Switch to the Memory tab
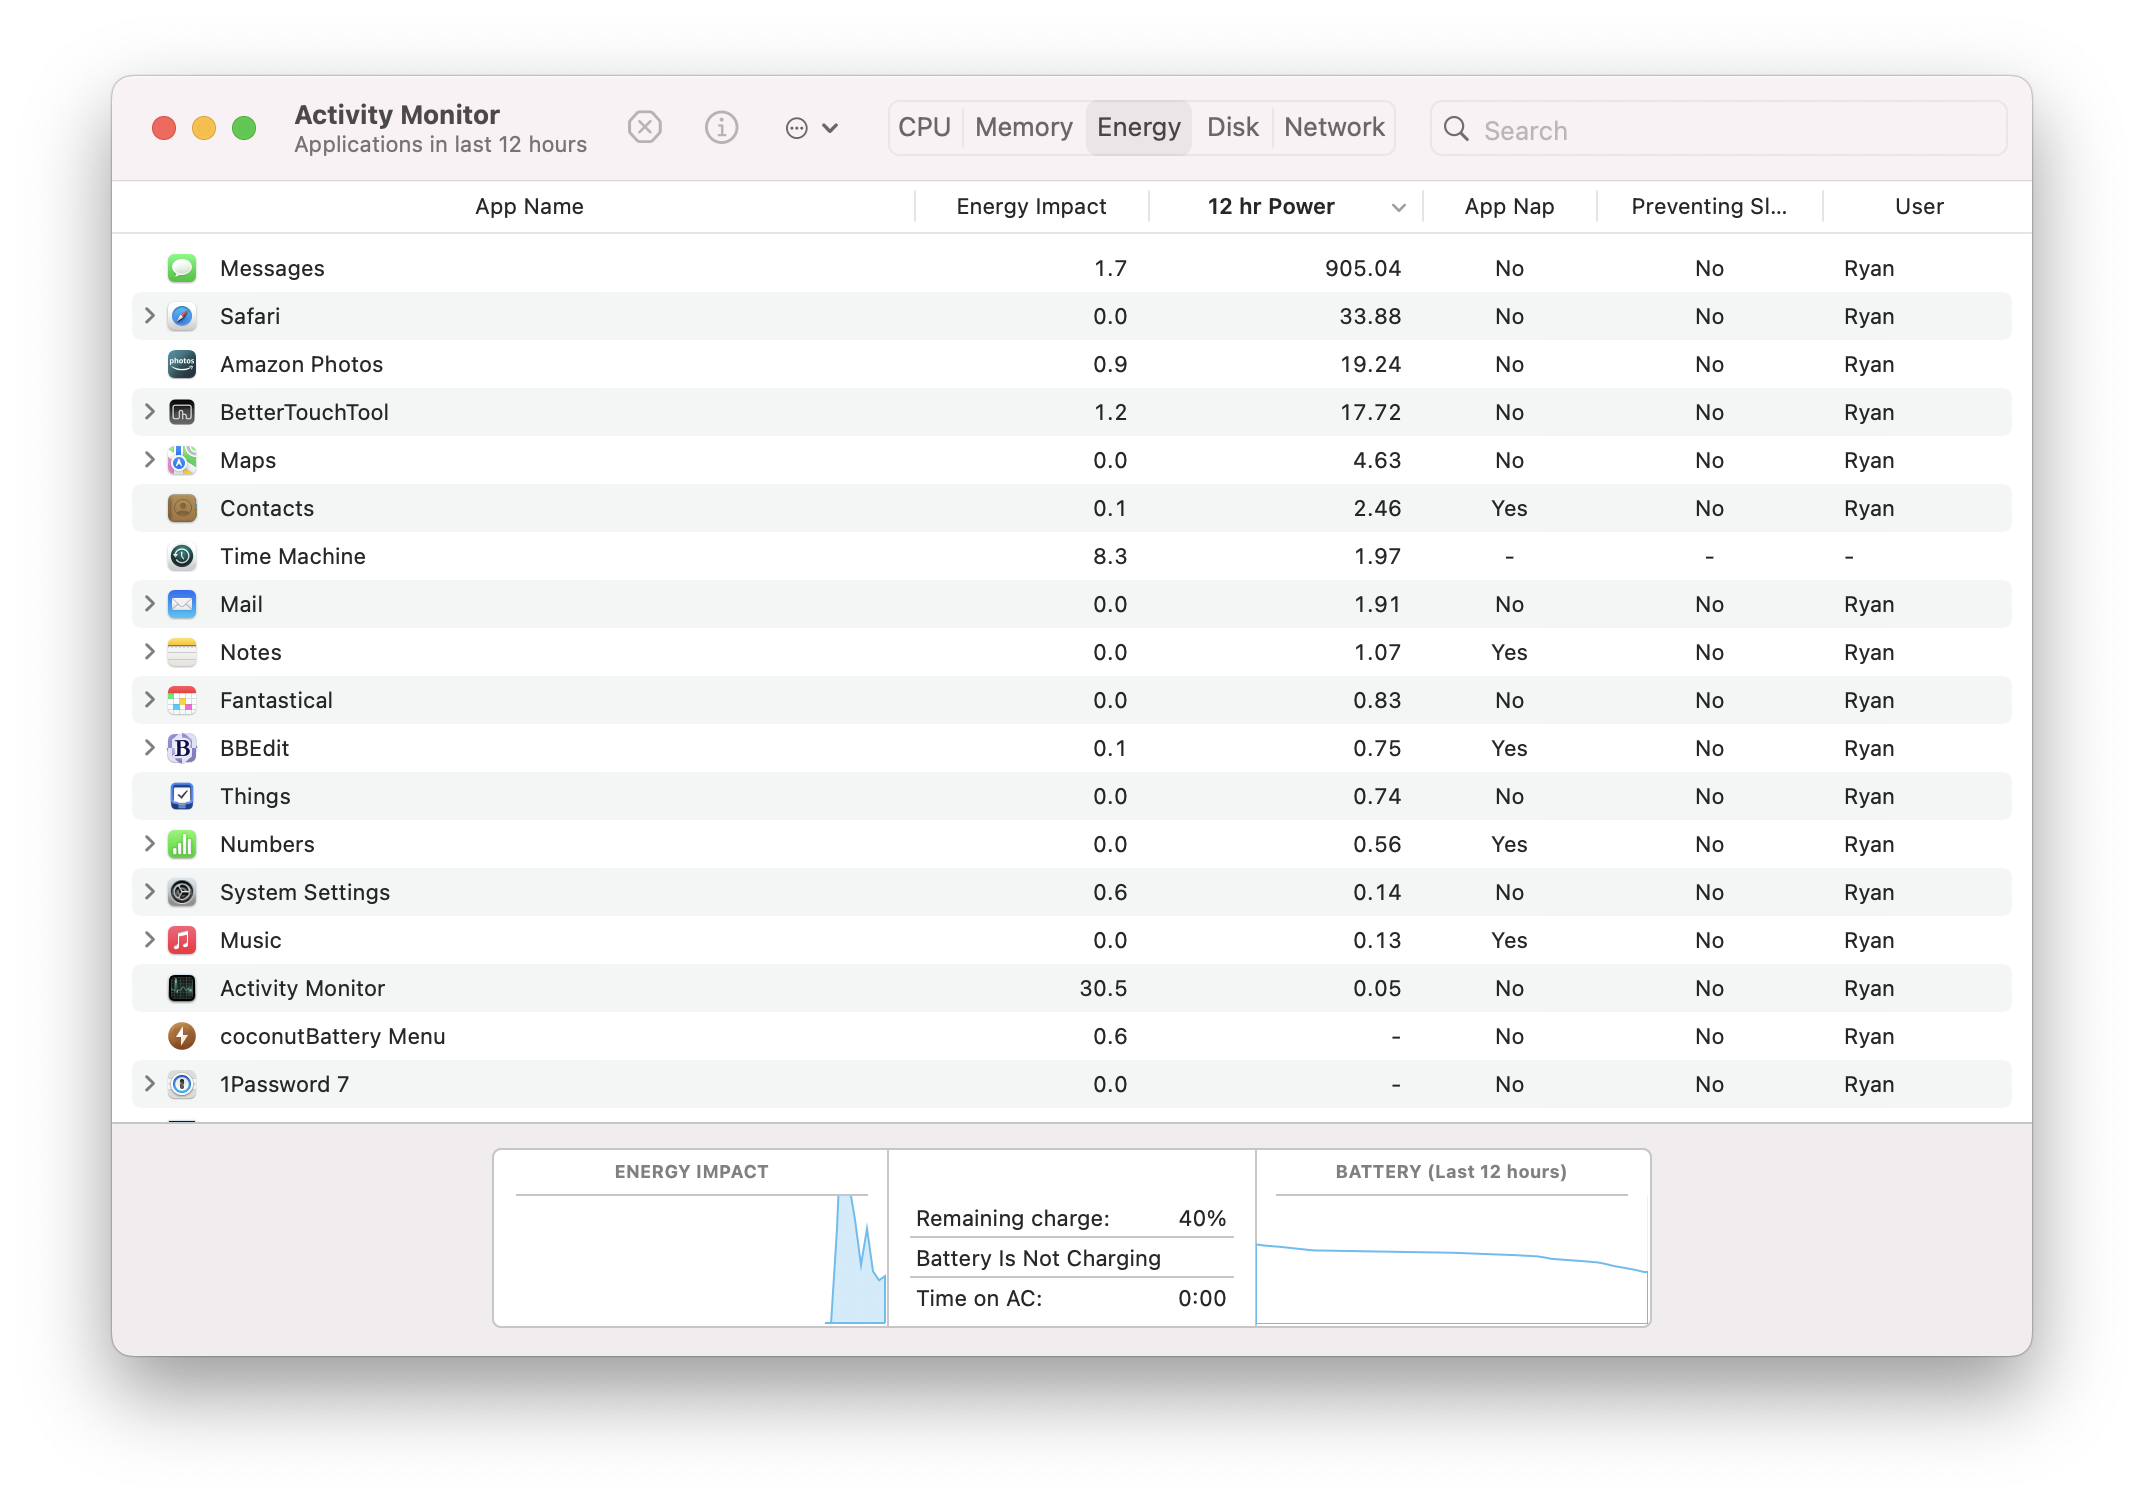The width and height of the screenshot is (2144, 1504). [1023, 128]
